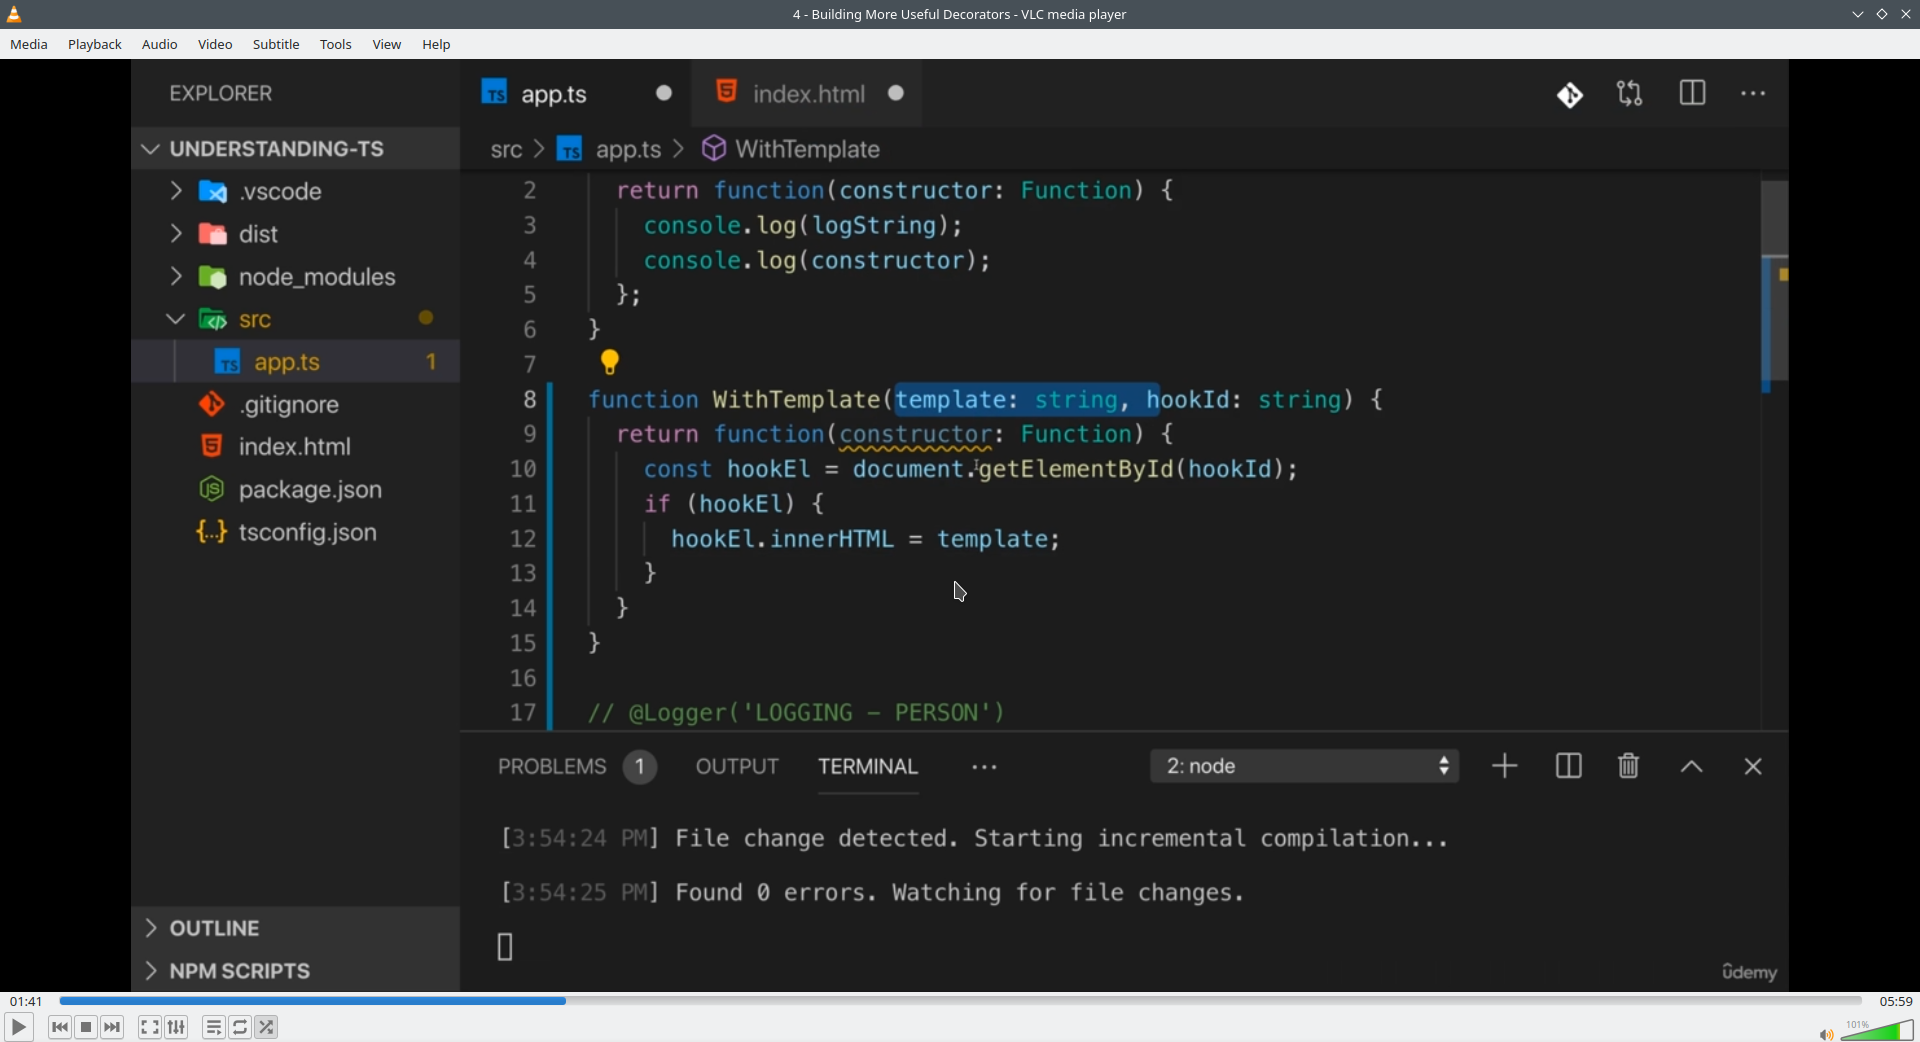Split the terminal pane

1569,767
